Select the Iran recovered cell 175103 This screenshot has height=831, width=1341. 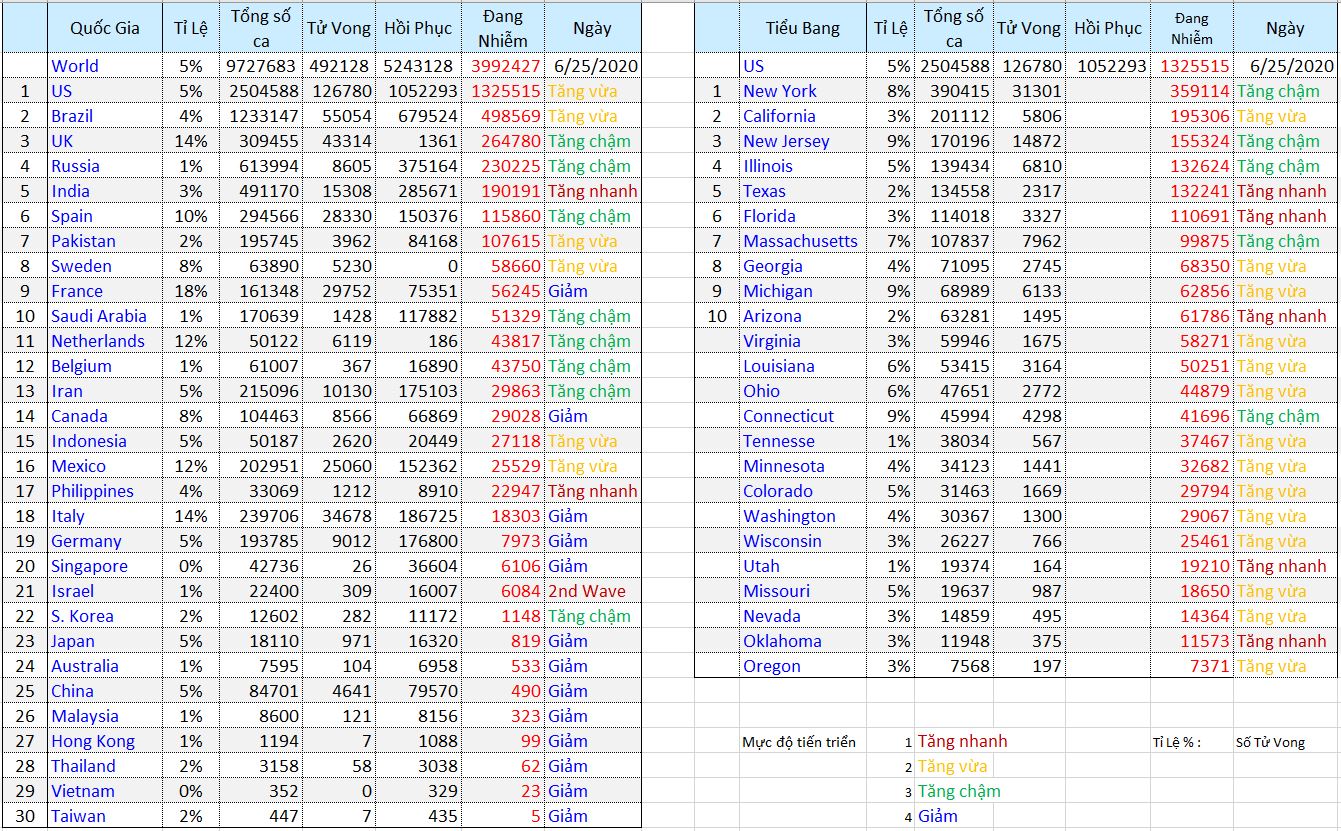pos(419,391)
